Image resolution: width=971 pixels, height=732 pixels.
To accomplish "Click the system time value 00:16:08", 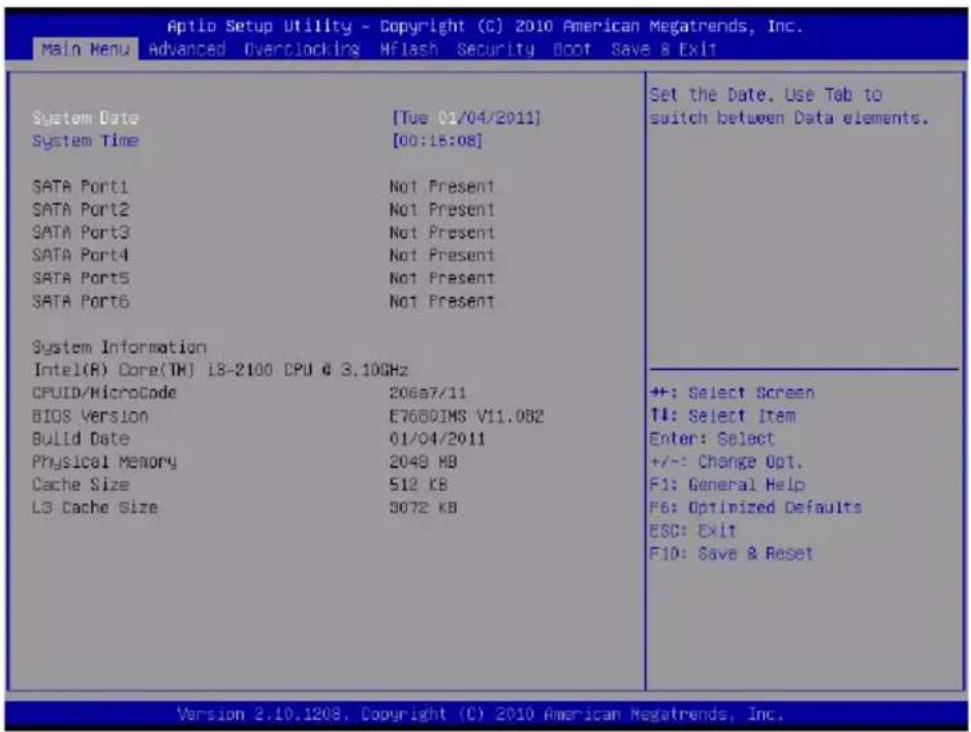I will pos(437,141).
